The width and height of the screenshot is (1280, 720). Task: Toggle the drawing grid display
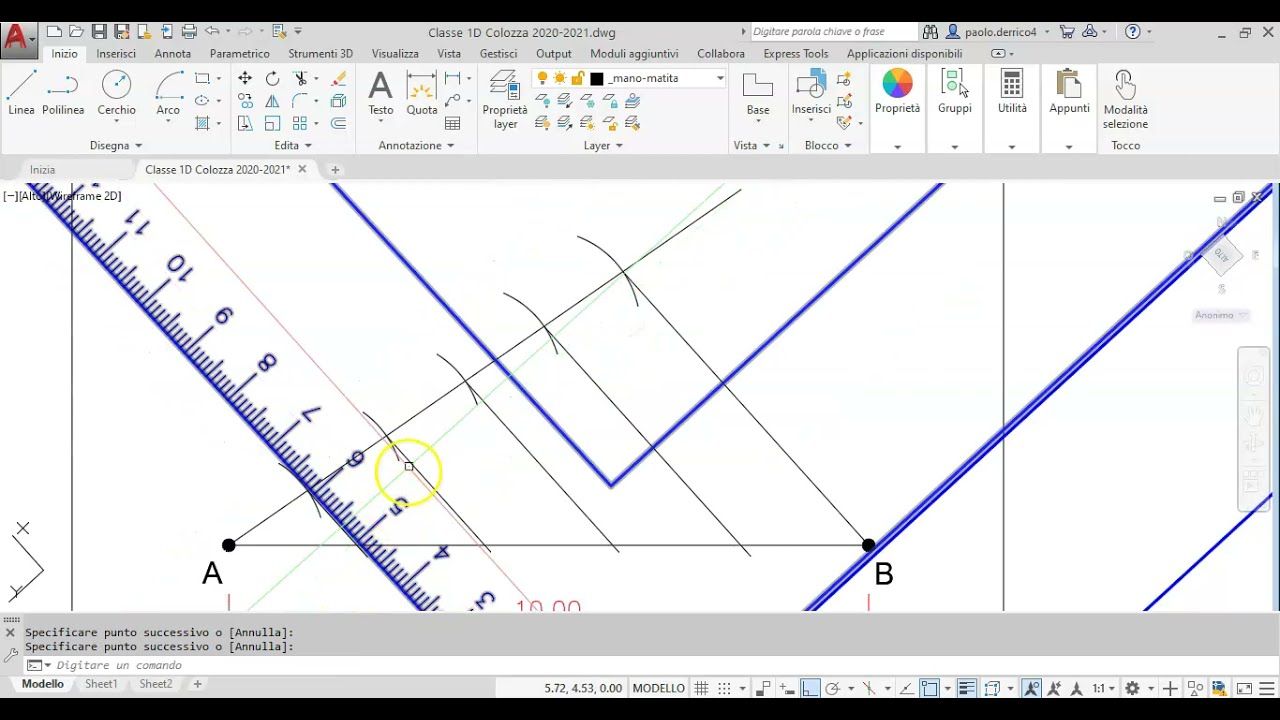702,688
